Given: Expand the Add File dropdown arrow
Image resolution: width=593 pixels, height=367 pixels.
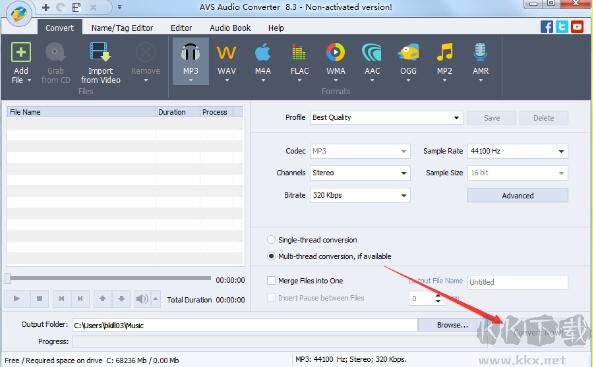Looking at the screenshot, I should click(29, 80).
